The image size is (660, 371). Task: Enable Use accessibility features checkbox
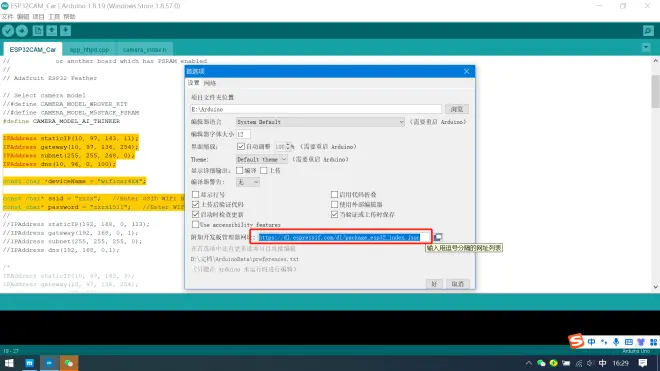[195, 224]
